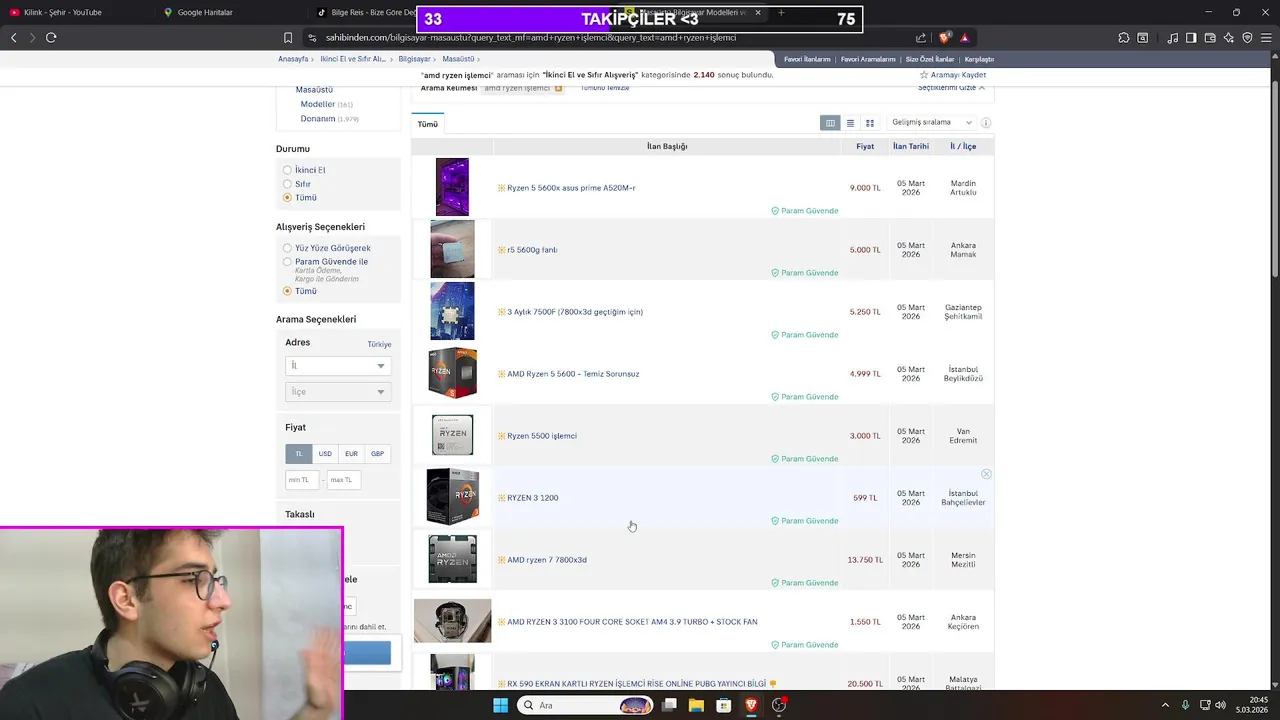Click the max TL price field
Screen dimensions: 1280x720
point(343,480)
